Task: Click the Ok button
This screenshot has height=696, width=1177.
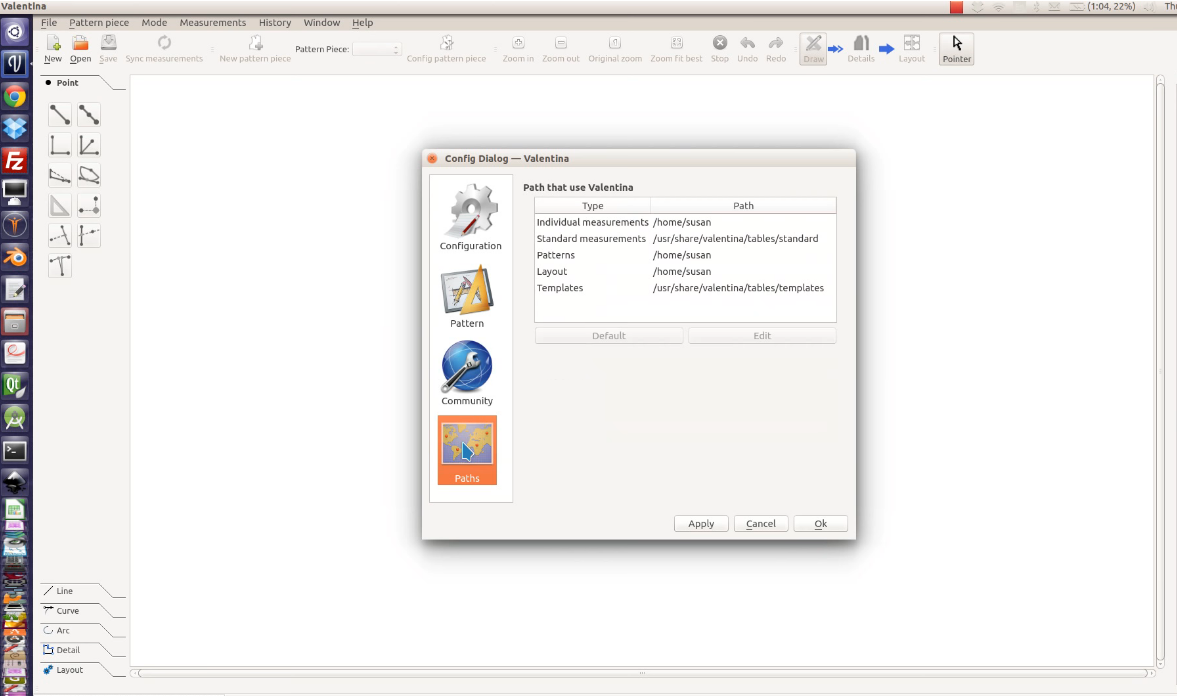Action: click(820, 523)
